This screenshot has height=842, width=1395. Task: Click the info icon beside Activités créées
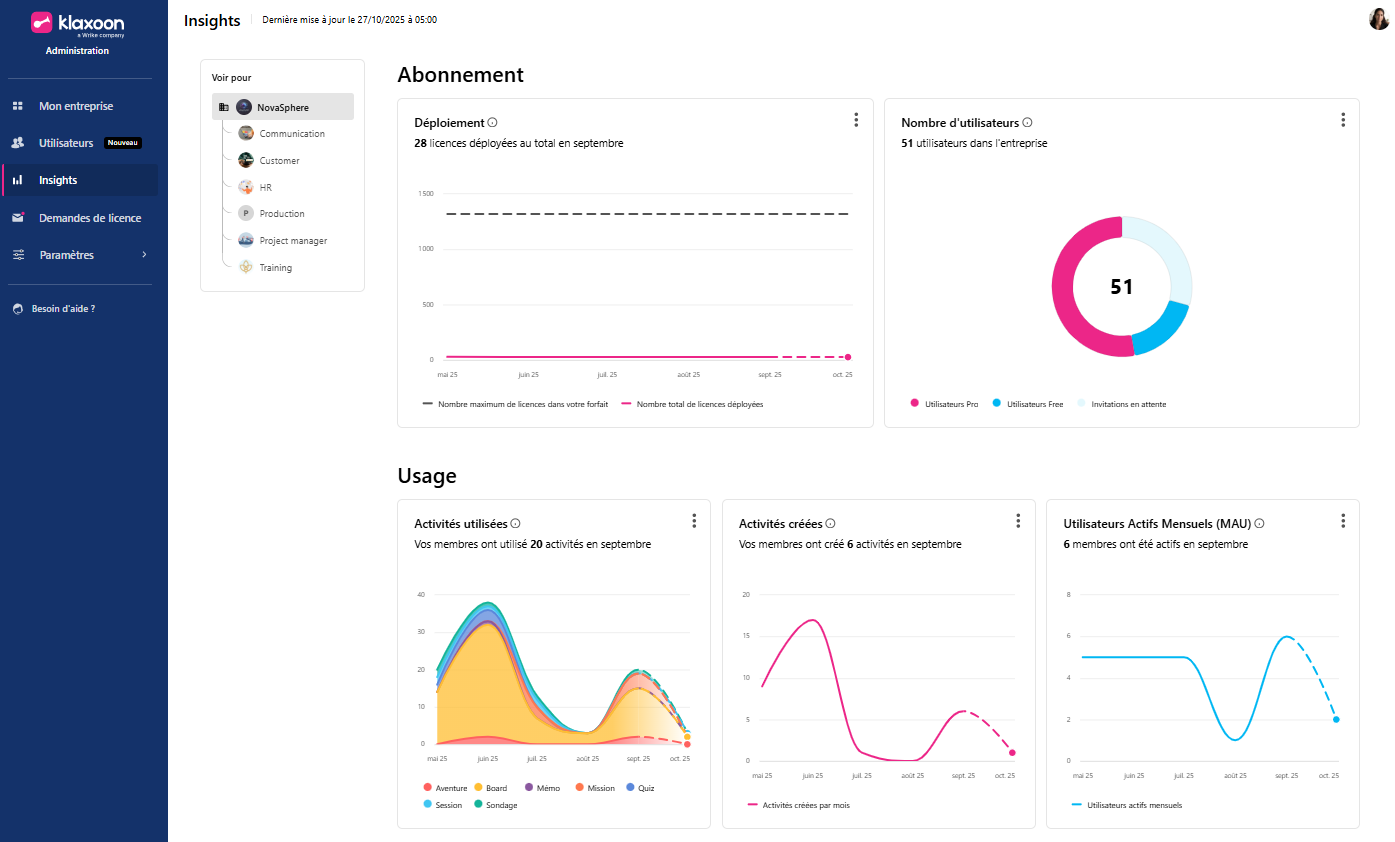click(x=830, y=523)
